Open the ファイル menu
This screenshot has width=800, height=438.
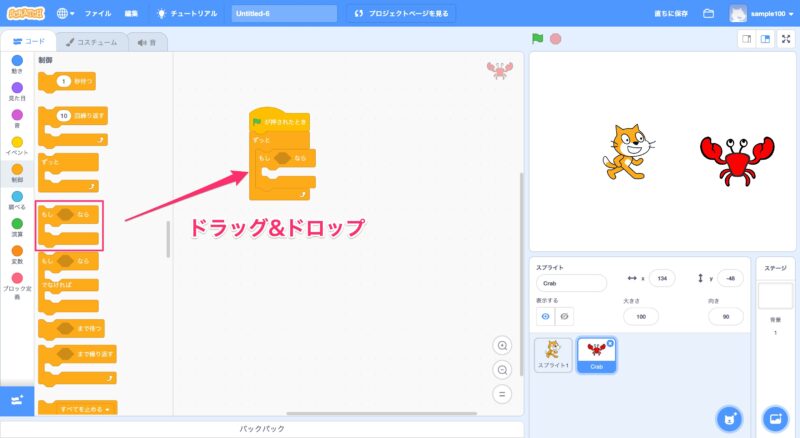click(x=98, y=14)
